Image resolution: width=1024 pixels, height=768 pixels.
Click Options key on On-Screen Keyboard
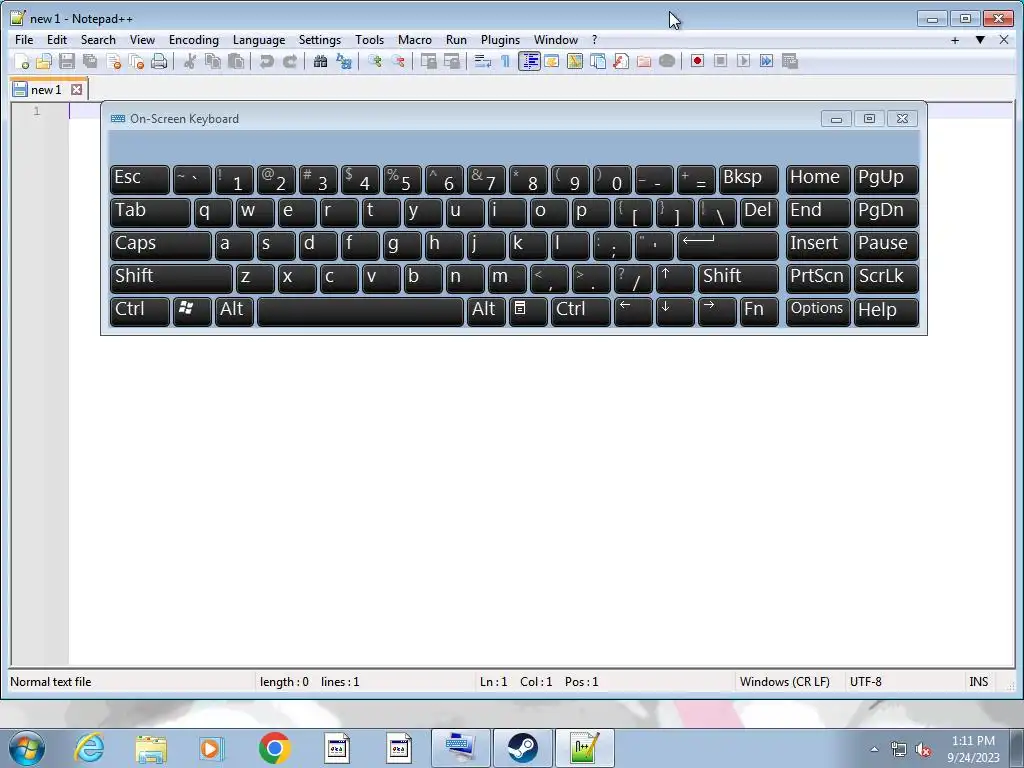(x=817, y=311)
